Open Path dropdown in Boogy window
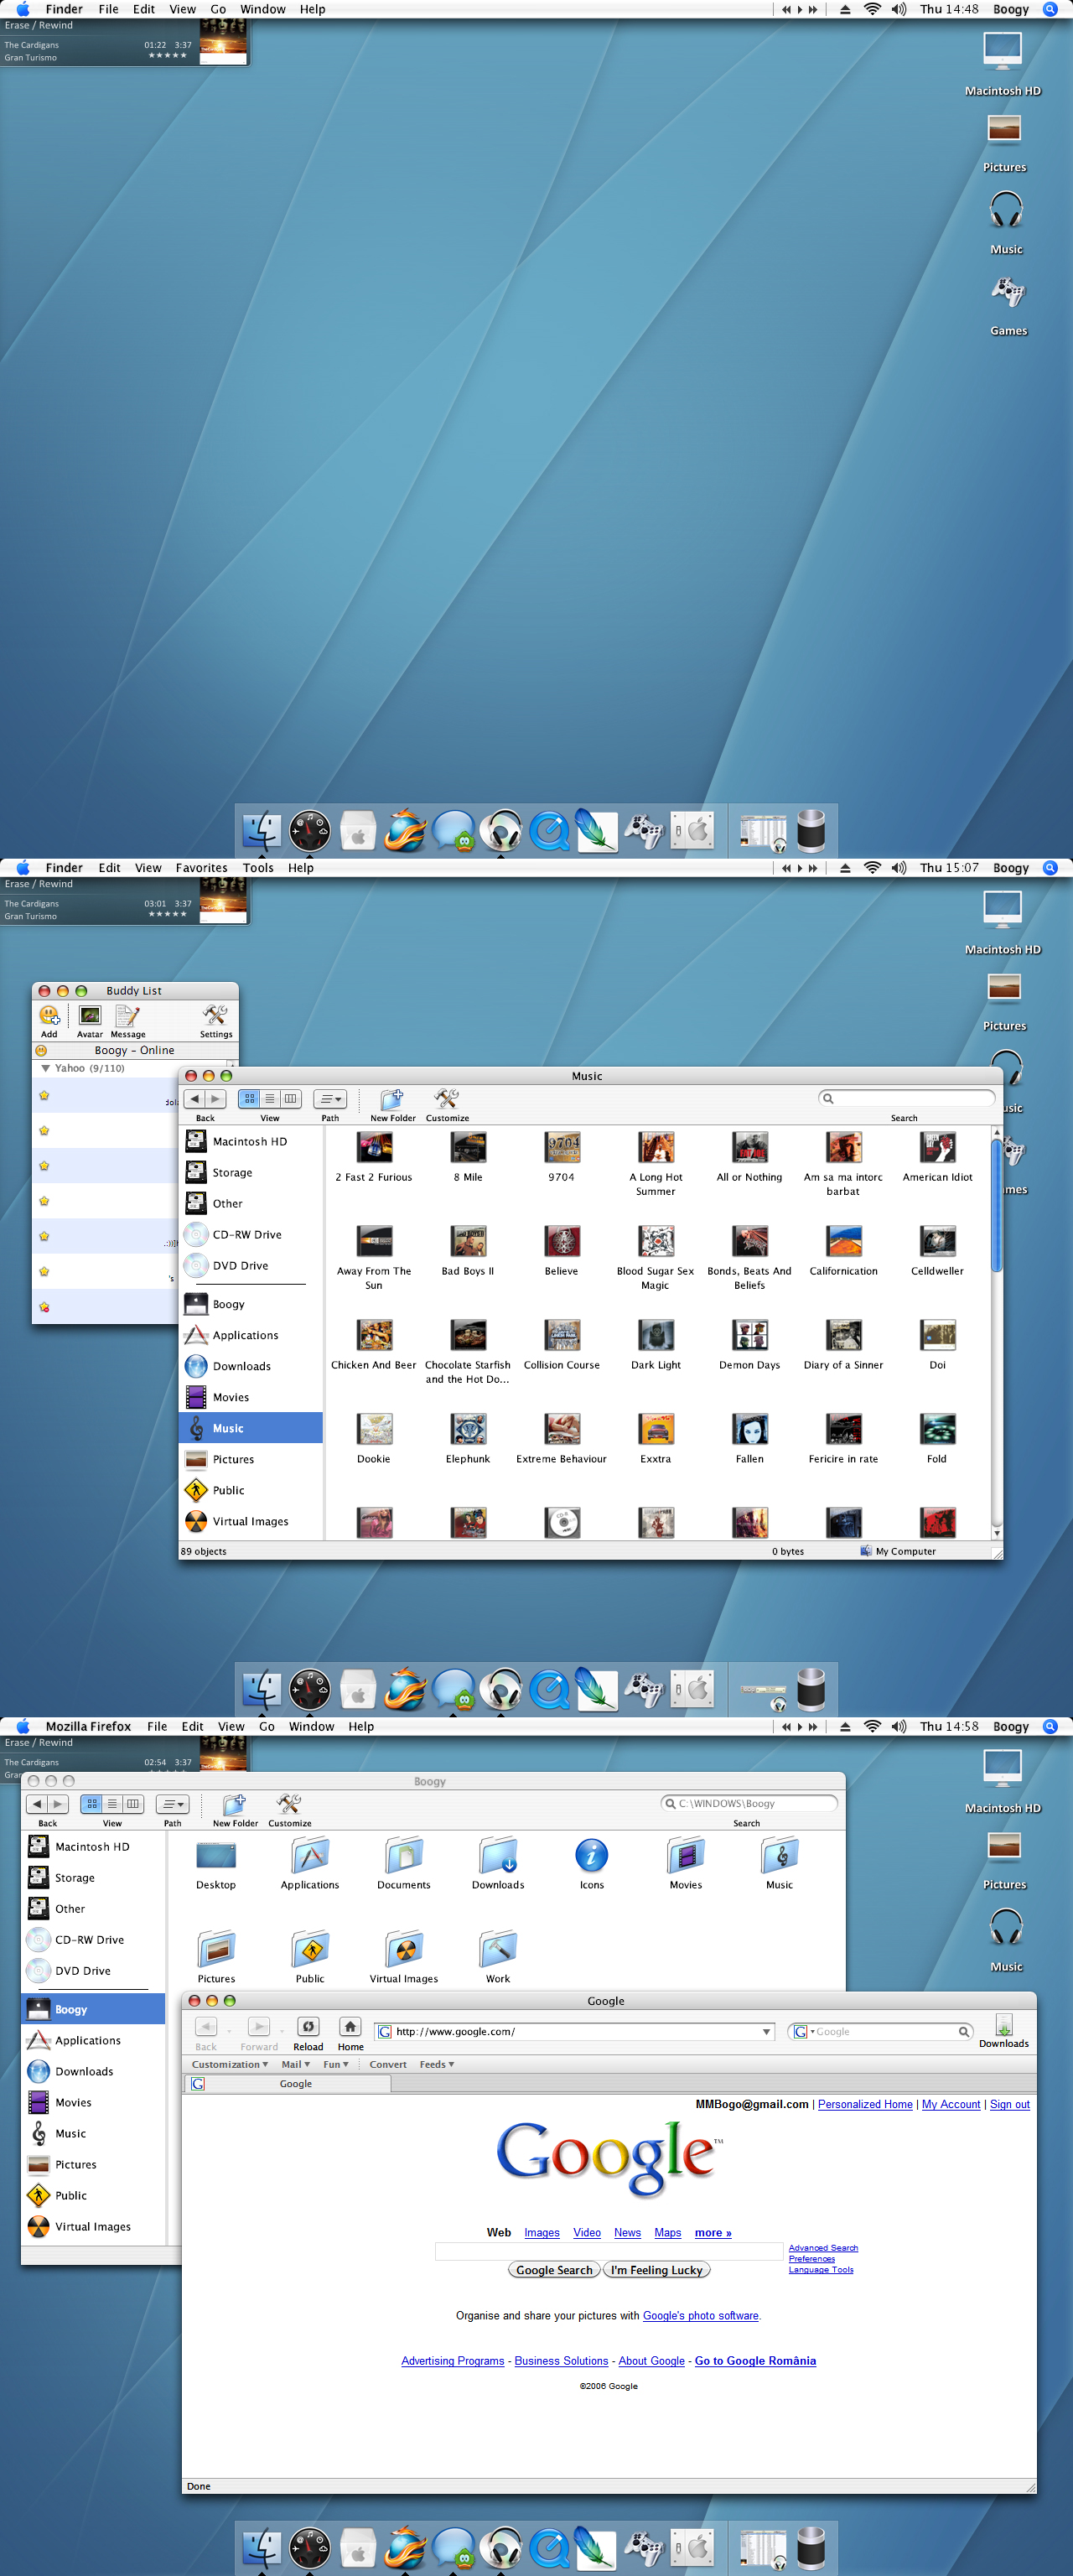Image resolution: width=1073 pixels, height=2576 pixels. (x=172, y=1804)
